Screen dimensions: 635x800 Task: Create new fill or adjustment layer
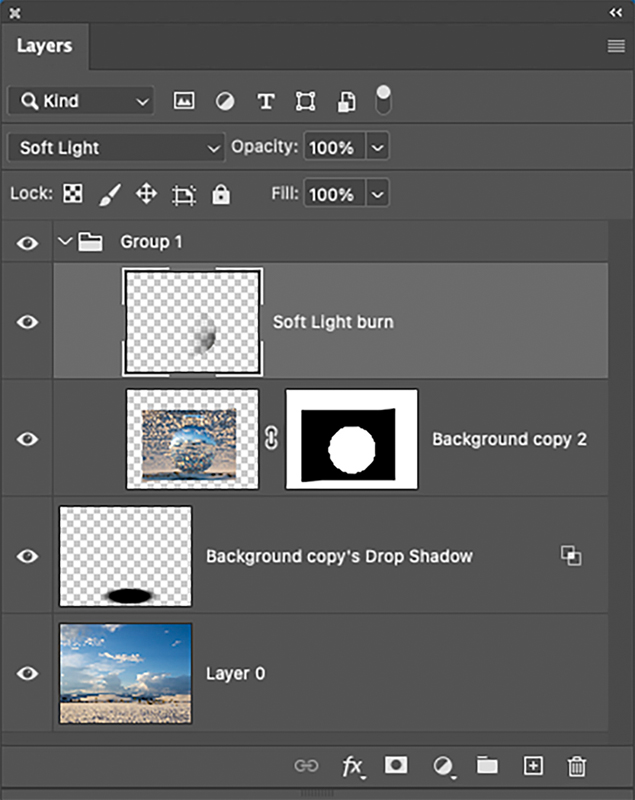(442, 766)
